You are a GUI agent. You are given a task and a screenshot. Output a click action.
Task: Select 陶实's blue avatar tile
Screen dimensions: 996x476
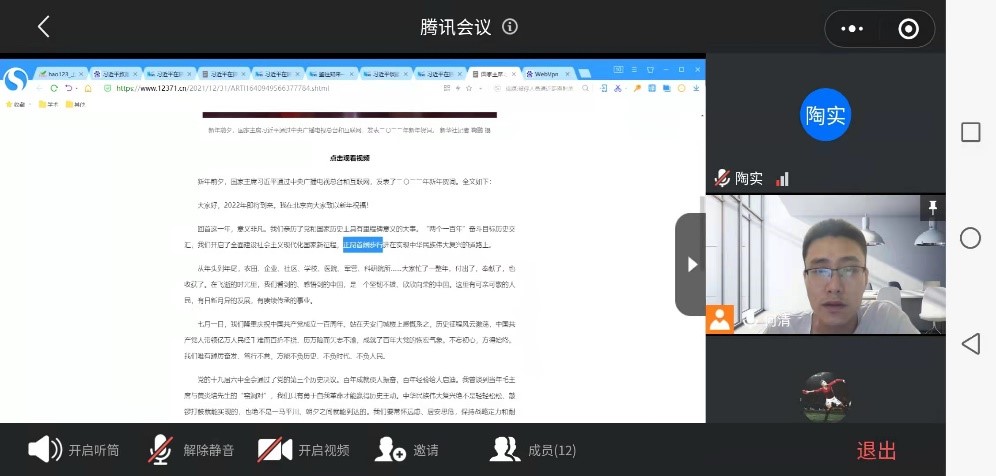click(x=825, y=114)
